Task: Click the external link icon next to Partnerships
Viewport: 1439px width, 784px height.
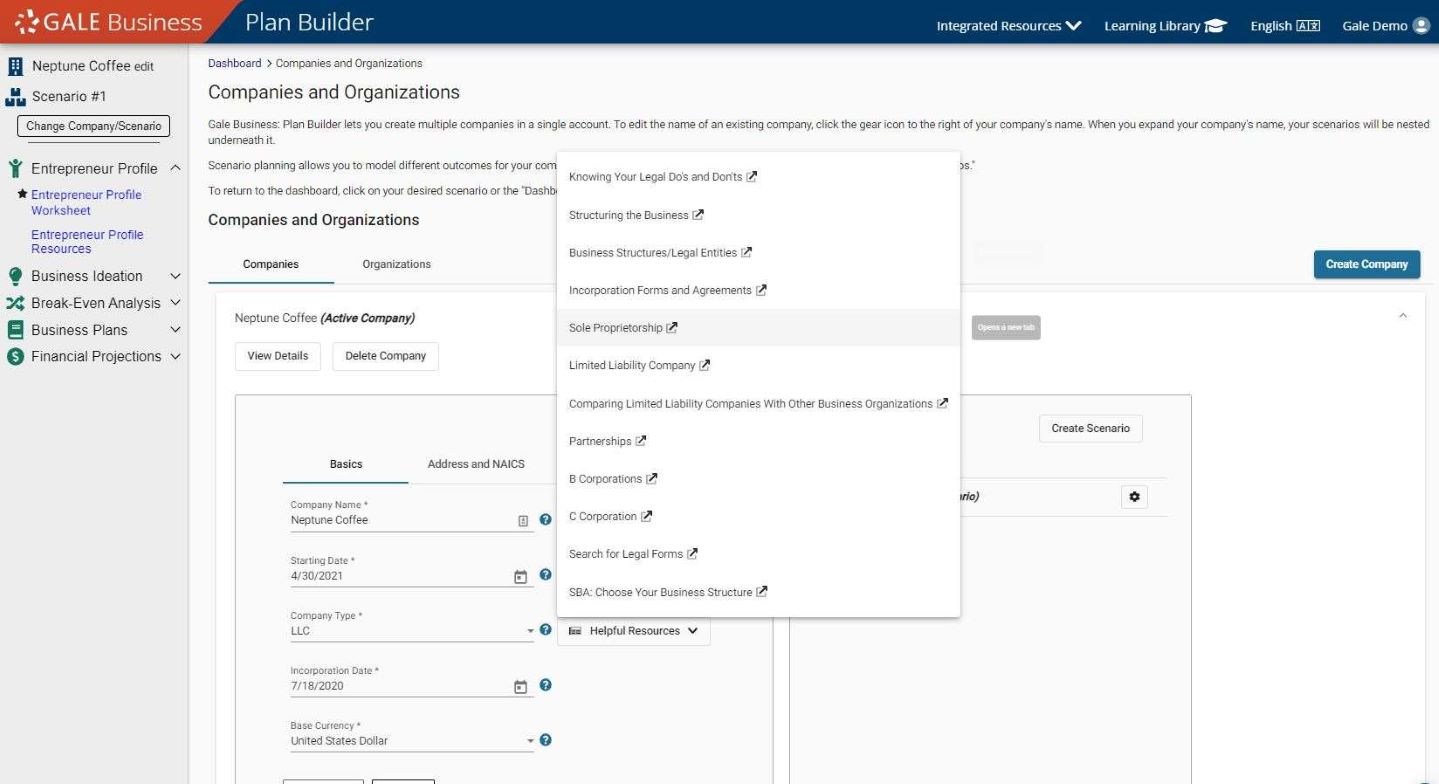Action: 641,441
